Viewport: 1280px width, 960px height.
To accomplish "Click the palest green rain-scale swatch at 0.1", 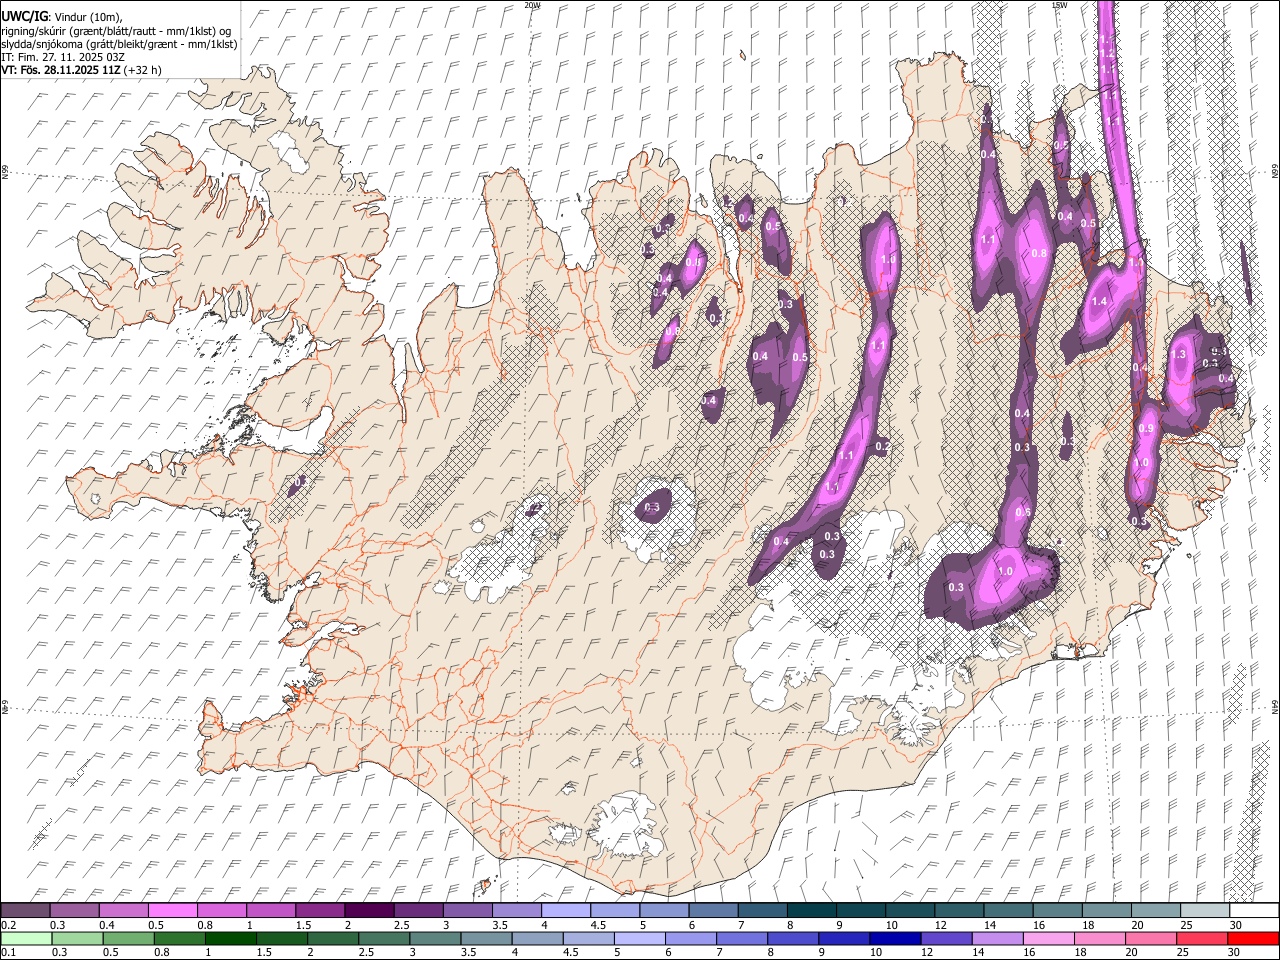I will (x=26, y=938).
